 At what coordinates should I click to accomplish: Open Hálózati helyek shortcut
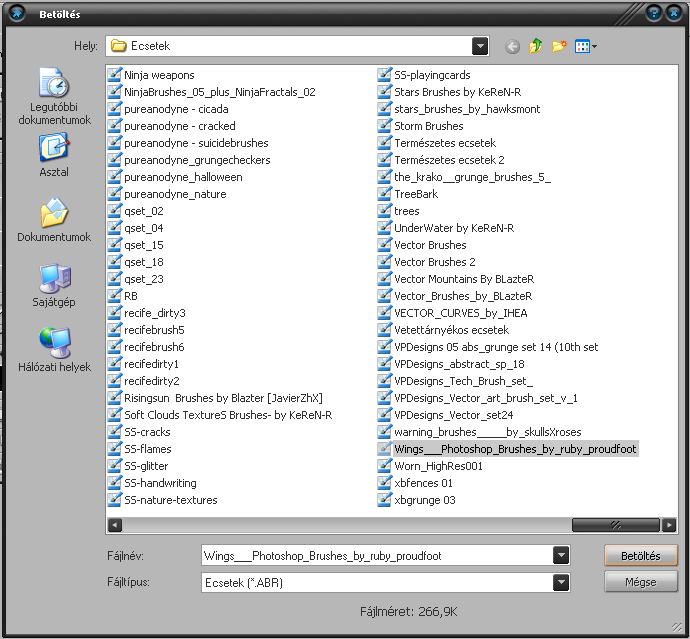54,349
